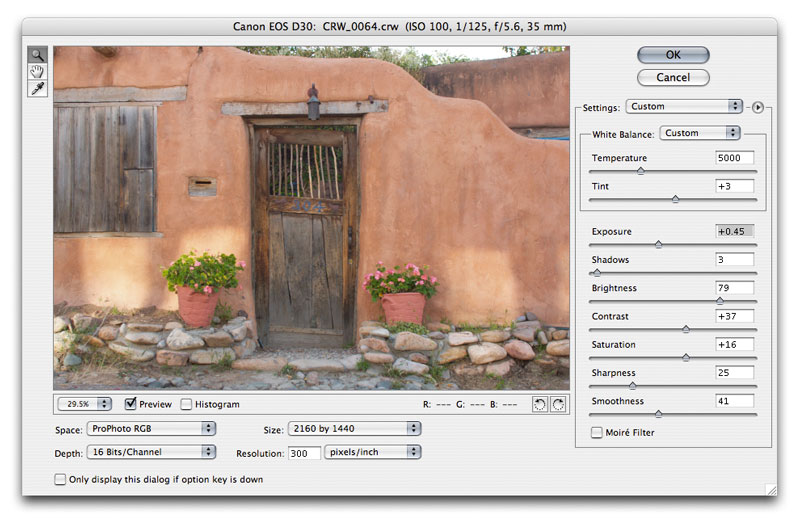Open the Depth 16 Bits/Channel dropdown
This screenshot has height=525, width=800.
tap(152, 452)
